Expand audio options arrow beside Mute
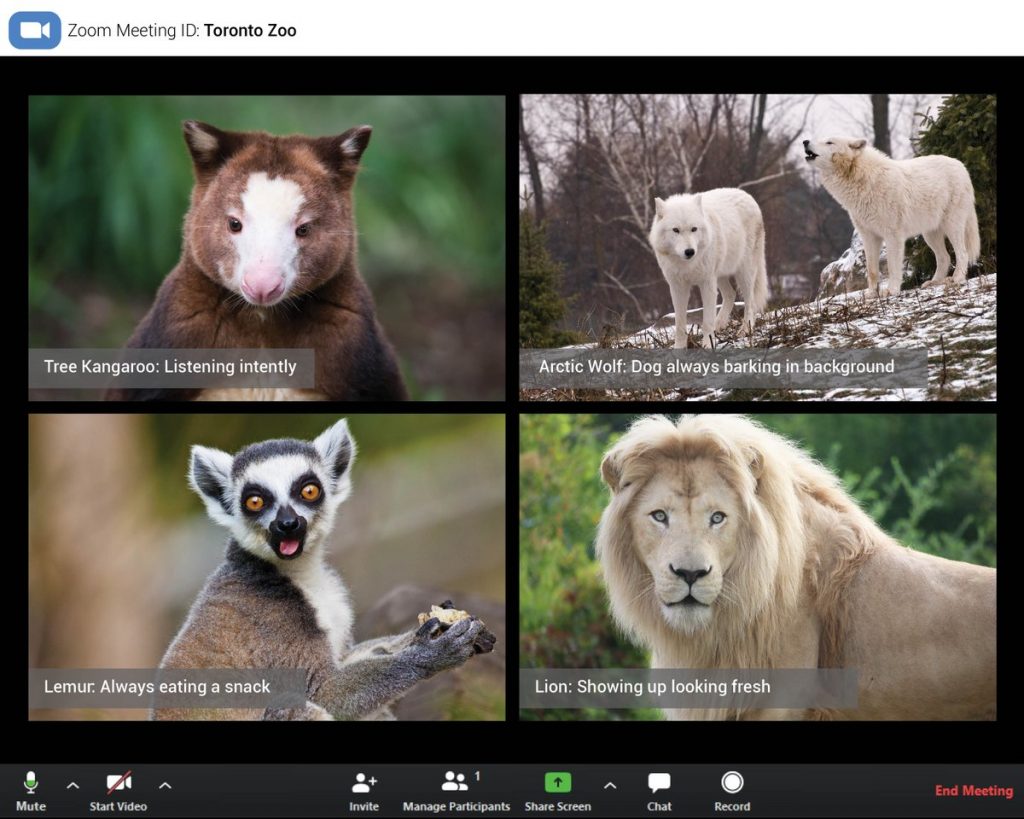The width and height of the screenshot is (1024, 819). click(72, 785)
